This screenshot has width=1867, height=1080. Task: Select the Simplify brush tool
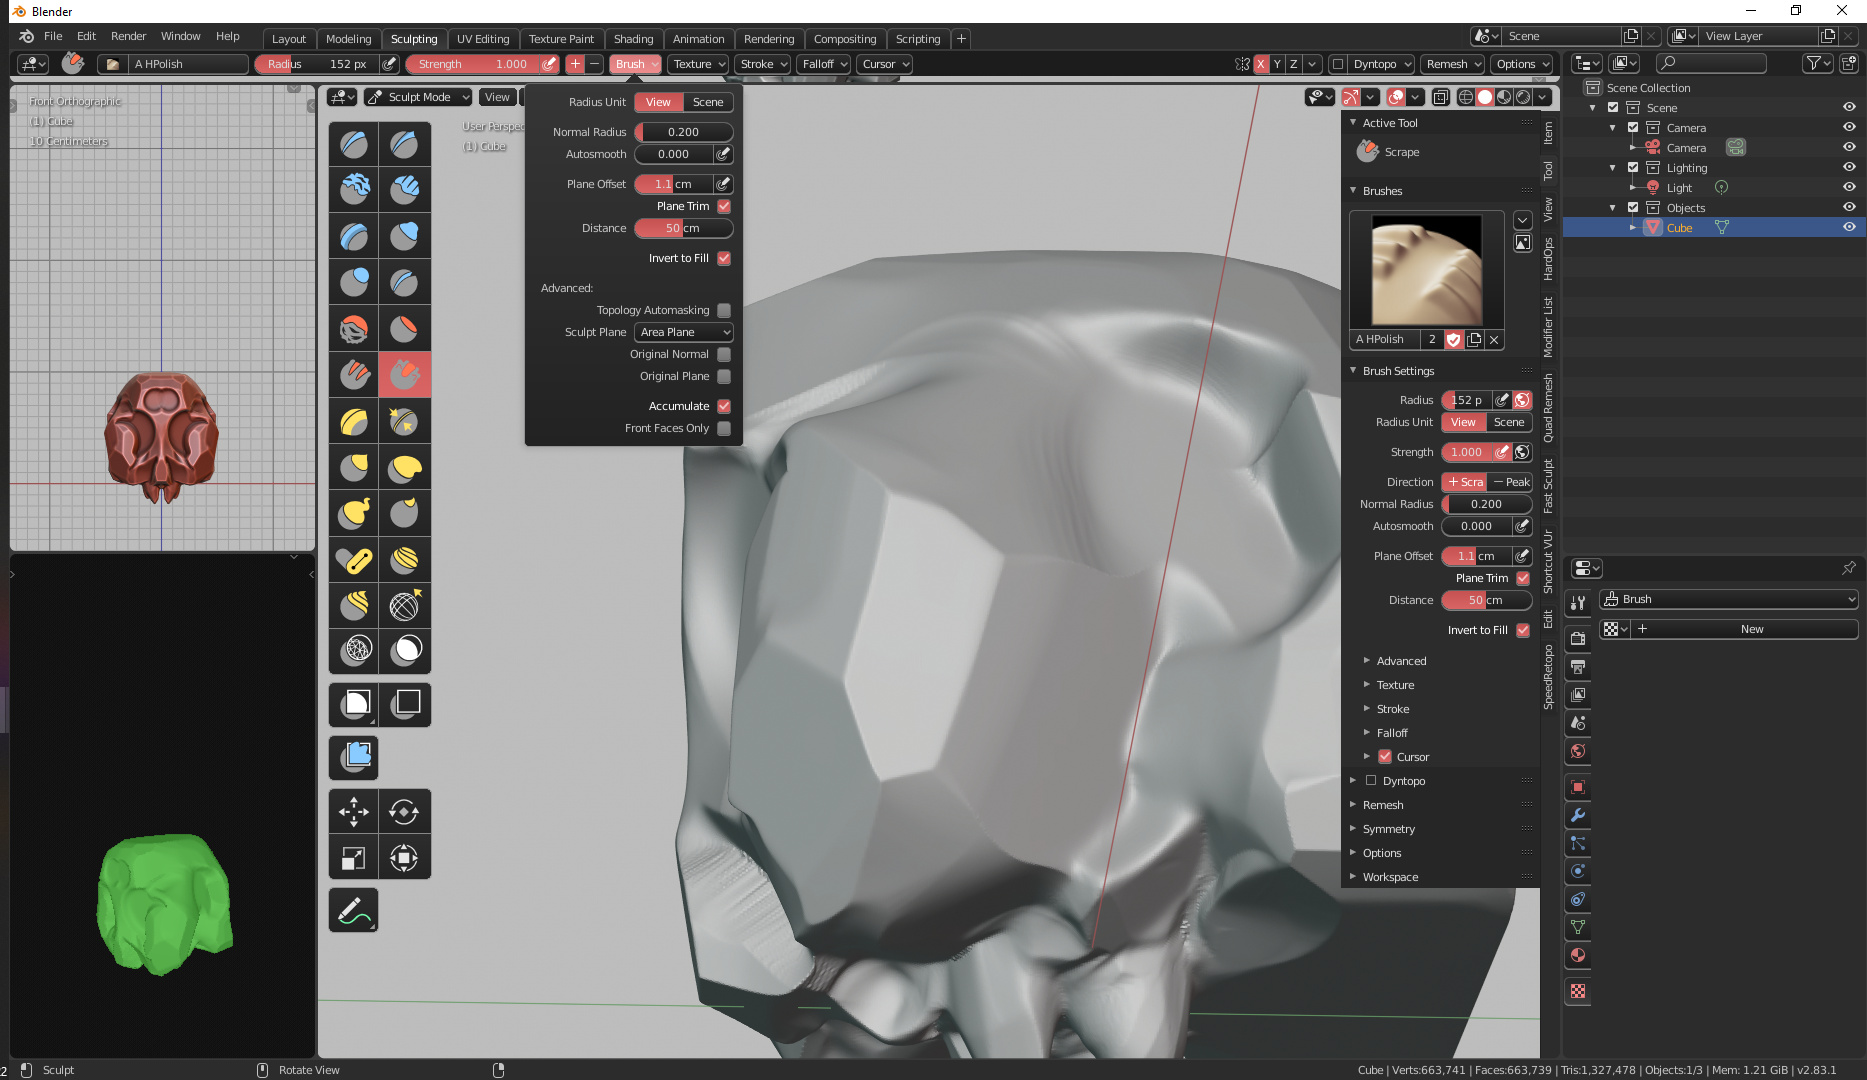click(354, 649)
